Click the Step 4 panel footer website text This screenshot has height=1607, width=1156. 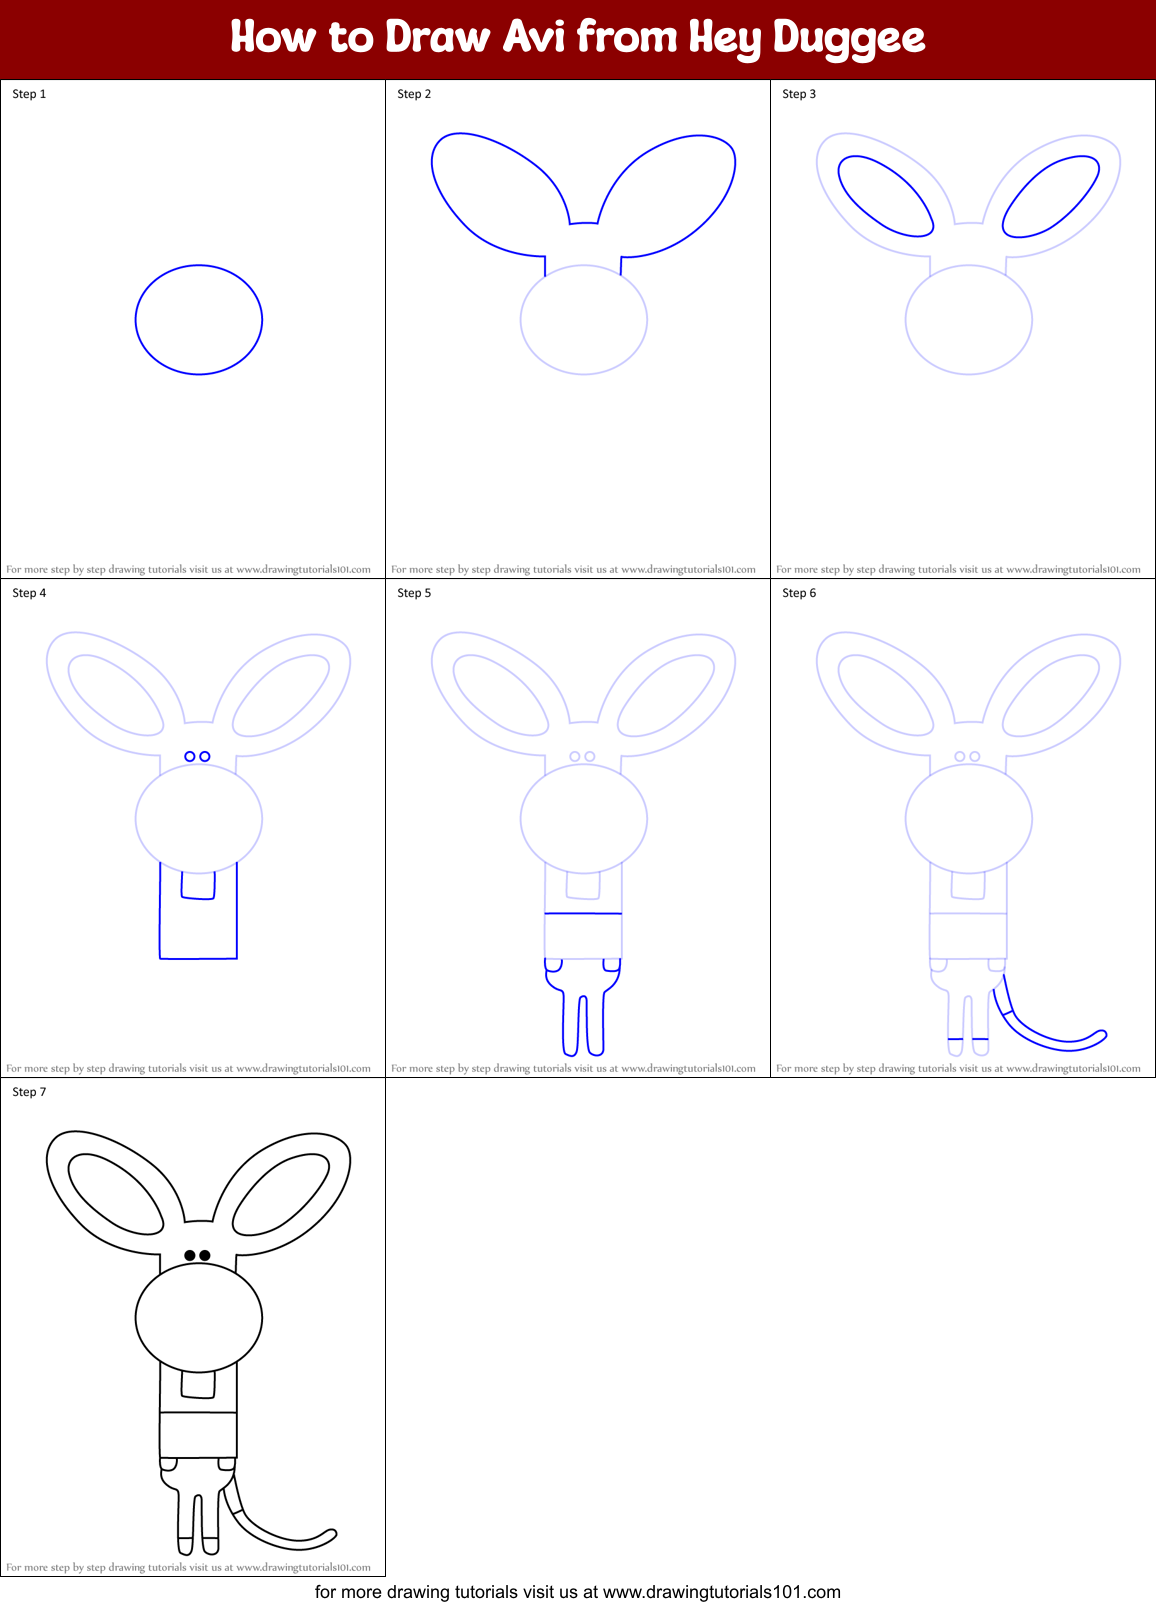(x=188, y=1068)
